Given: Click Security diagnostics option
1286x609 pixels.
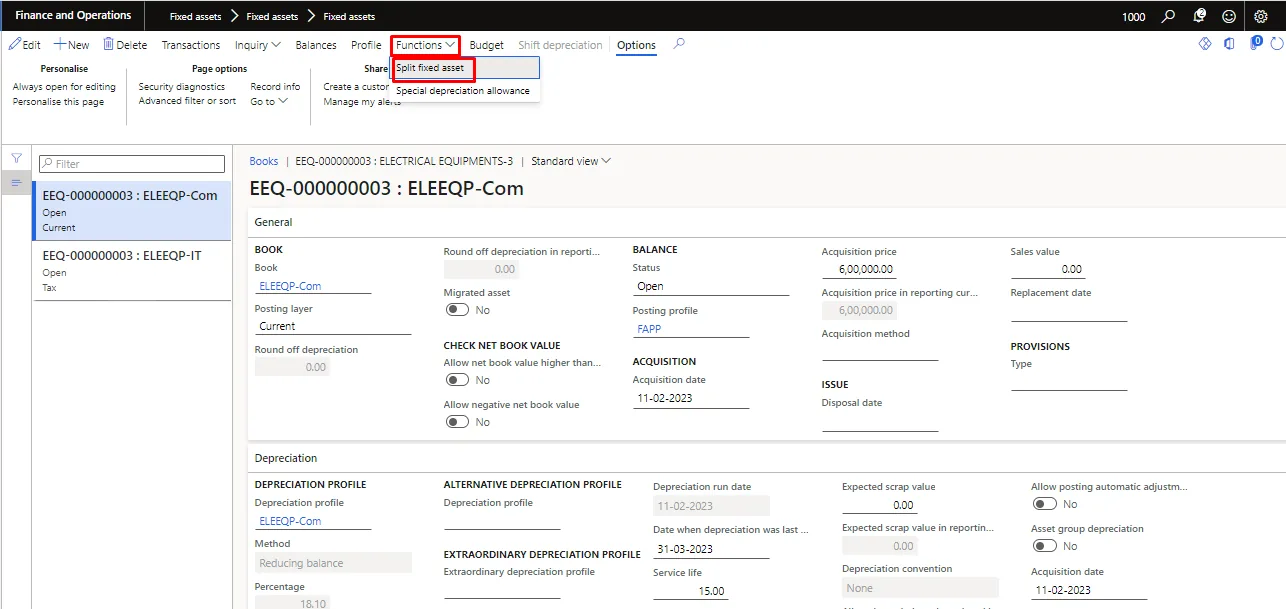Looking at the screenshot, I should (x=182, y=87).
